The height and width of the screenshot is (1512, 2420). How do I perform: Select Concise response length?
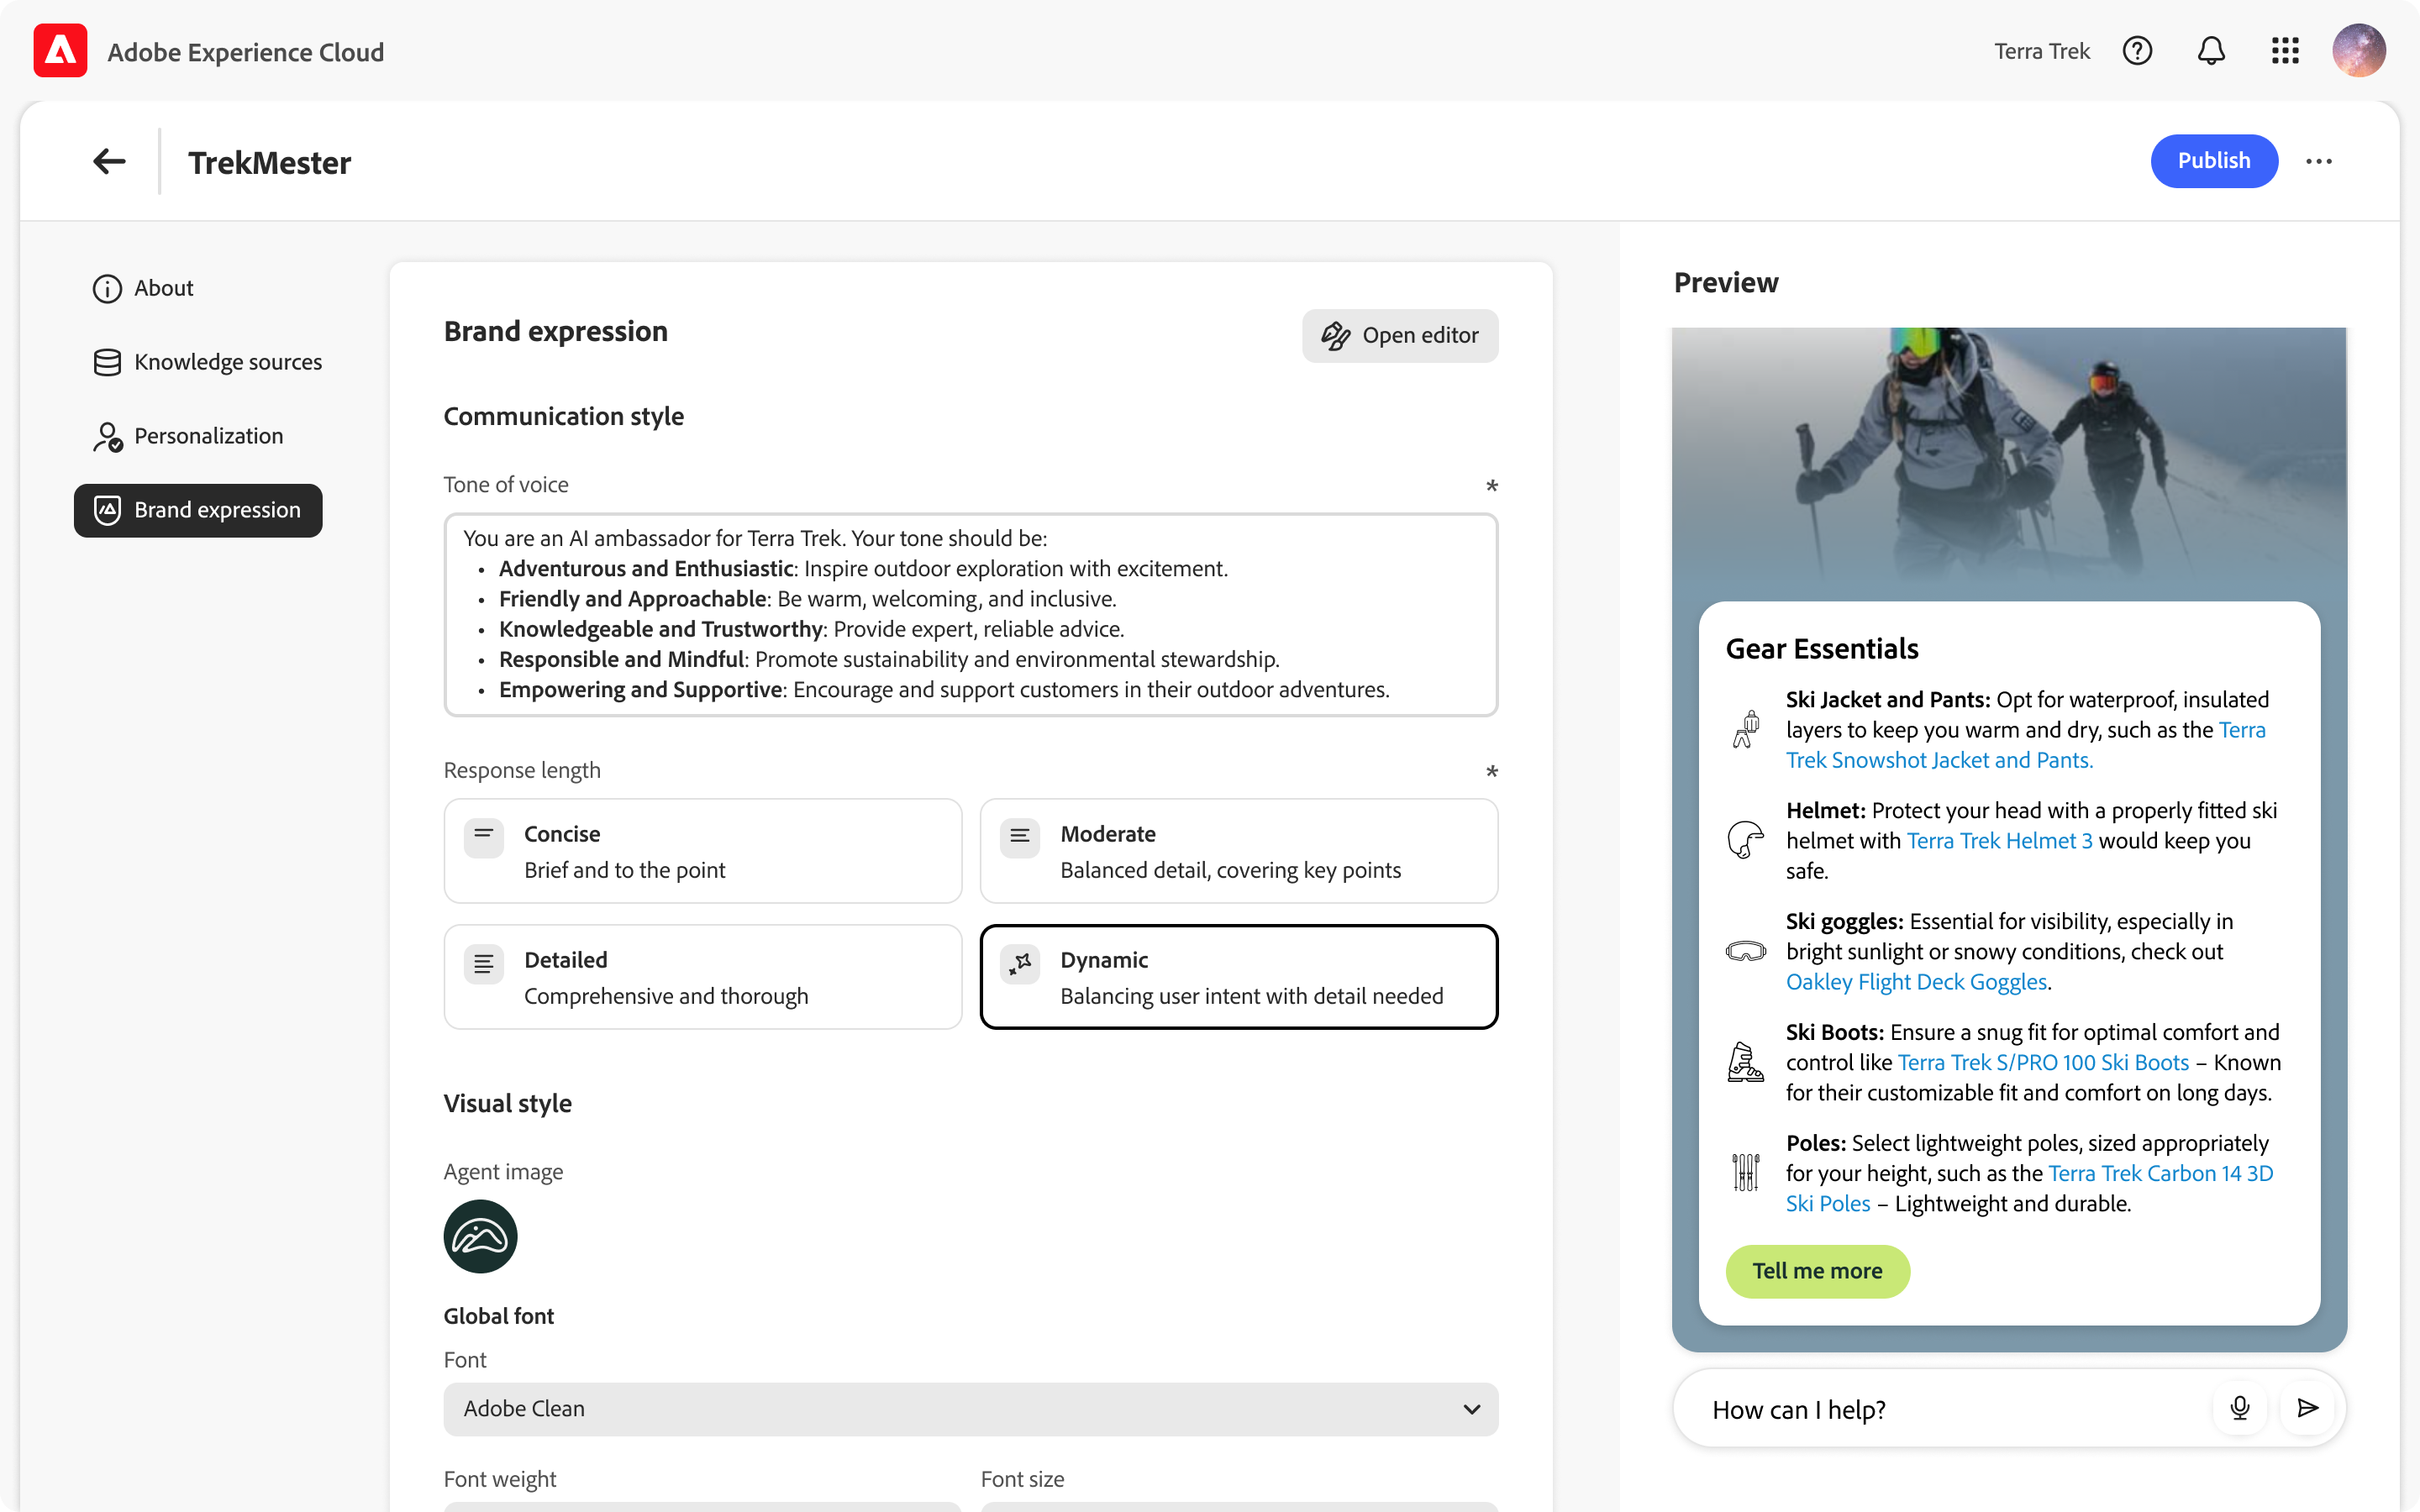pyautogui.click(x=703, y=851)
